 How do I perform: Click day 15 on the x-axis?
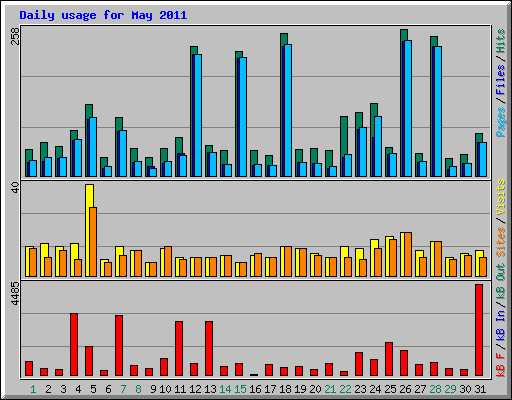(240, 389)
